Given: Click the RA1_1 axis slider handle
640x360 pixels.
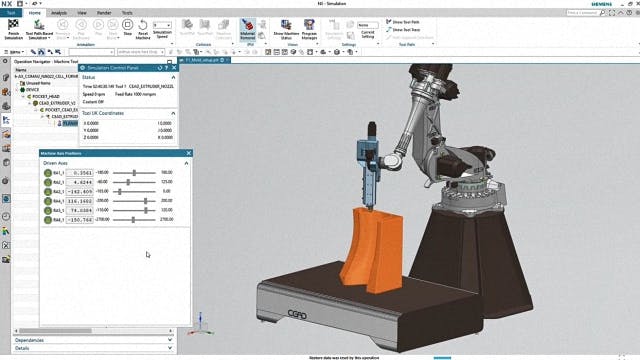Looking at the screenshot, I should pyautogui.click(x=134, y=173).
